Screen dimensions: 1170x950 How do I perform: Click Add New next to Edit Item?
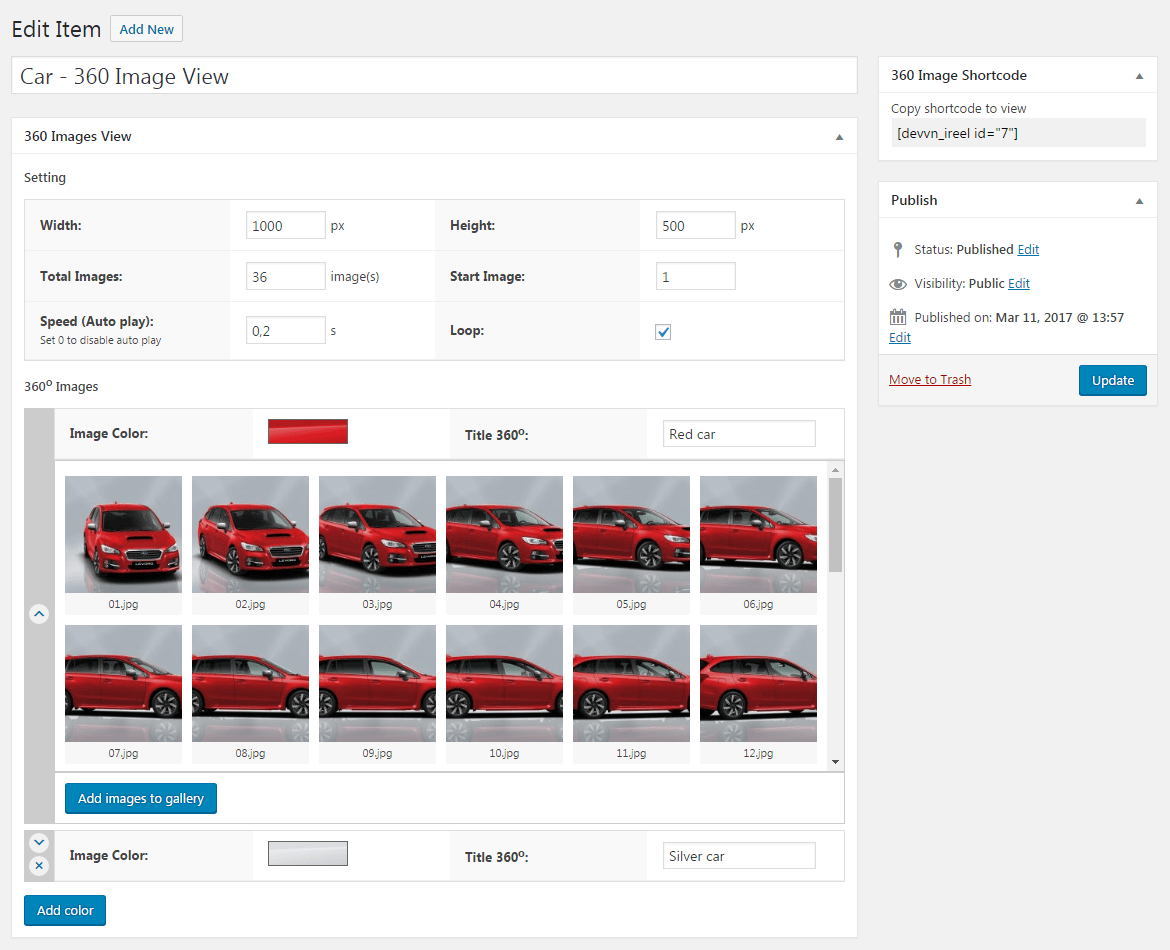coord(146,29)
